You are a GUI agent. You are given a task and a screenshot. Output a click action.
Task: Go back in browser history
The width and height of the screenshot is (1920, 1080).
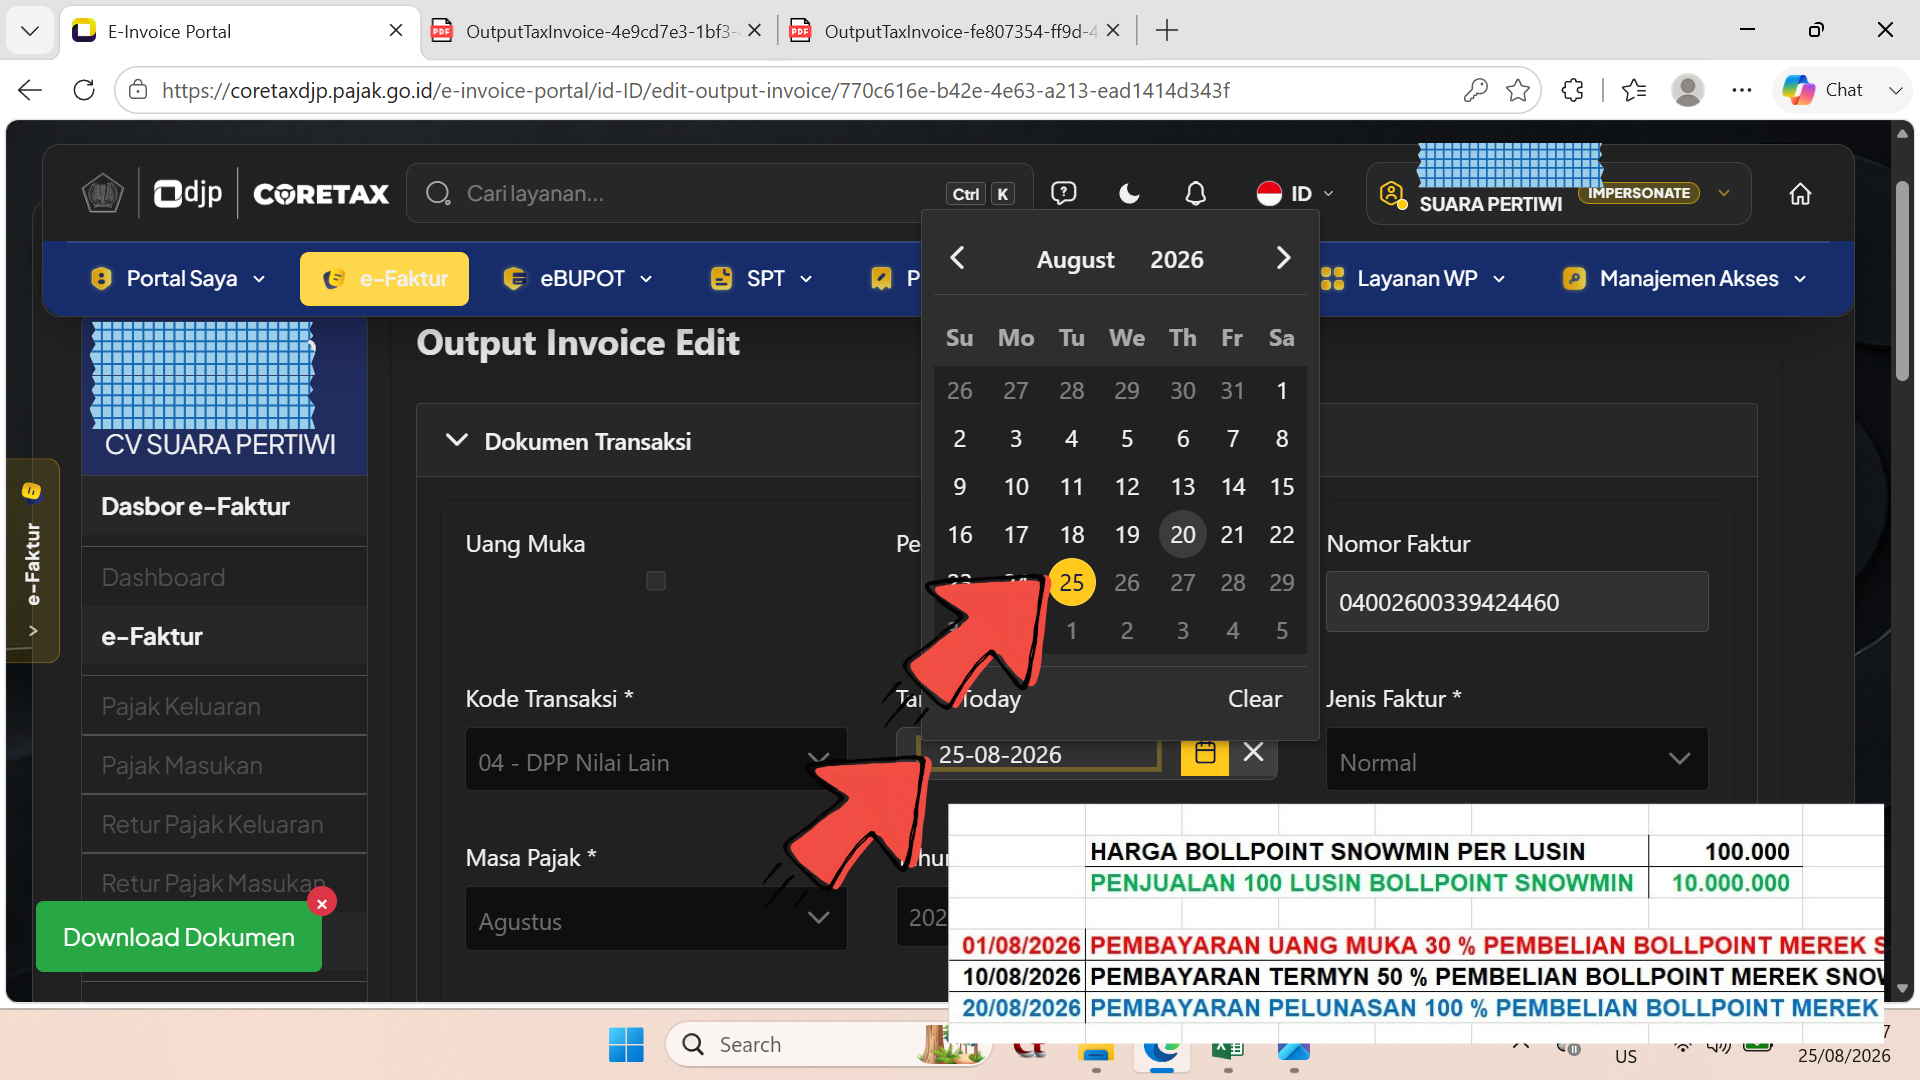click(30, 90)
